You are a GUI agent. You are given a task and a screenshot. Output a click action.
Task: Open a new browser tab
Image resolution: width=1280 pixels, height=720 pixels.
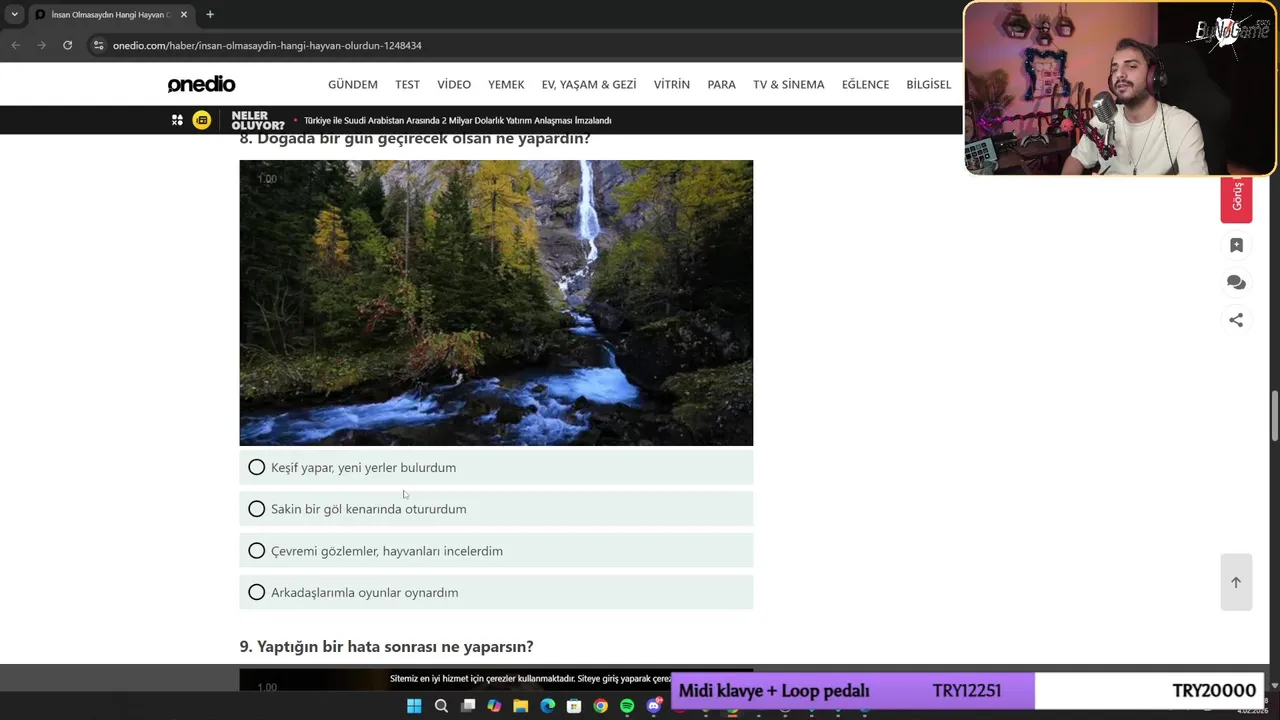[x=210, y=15]
